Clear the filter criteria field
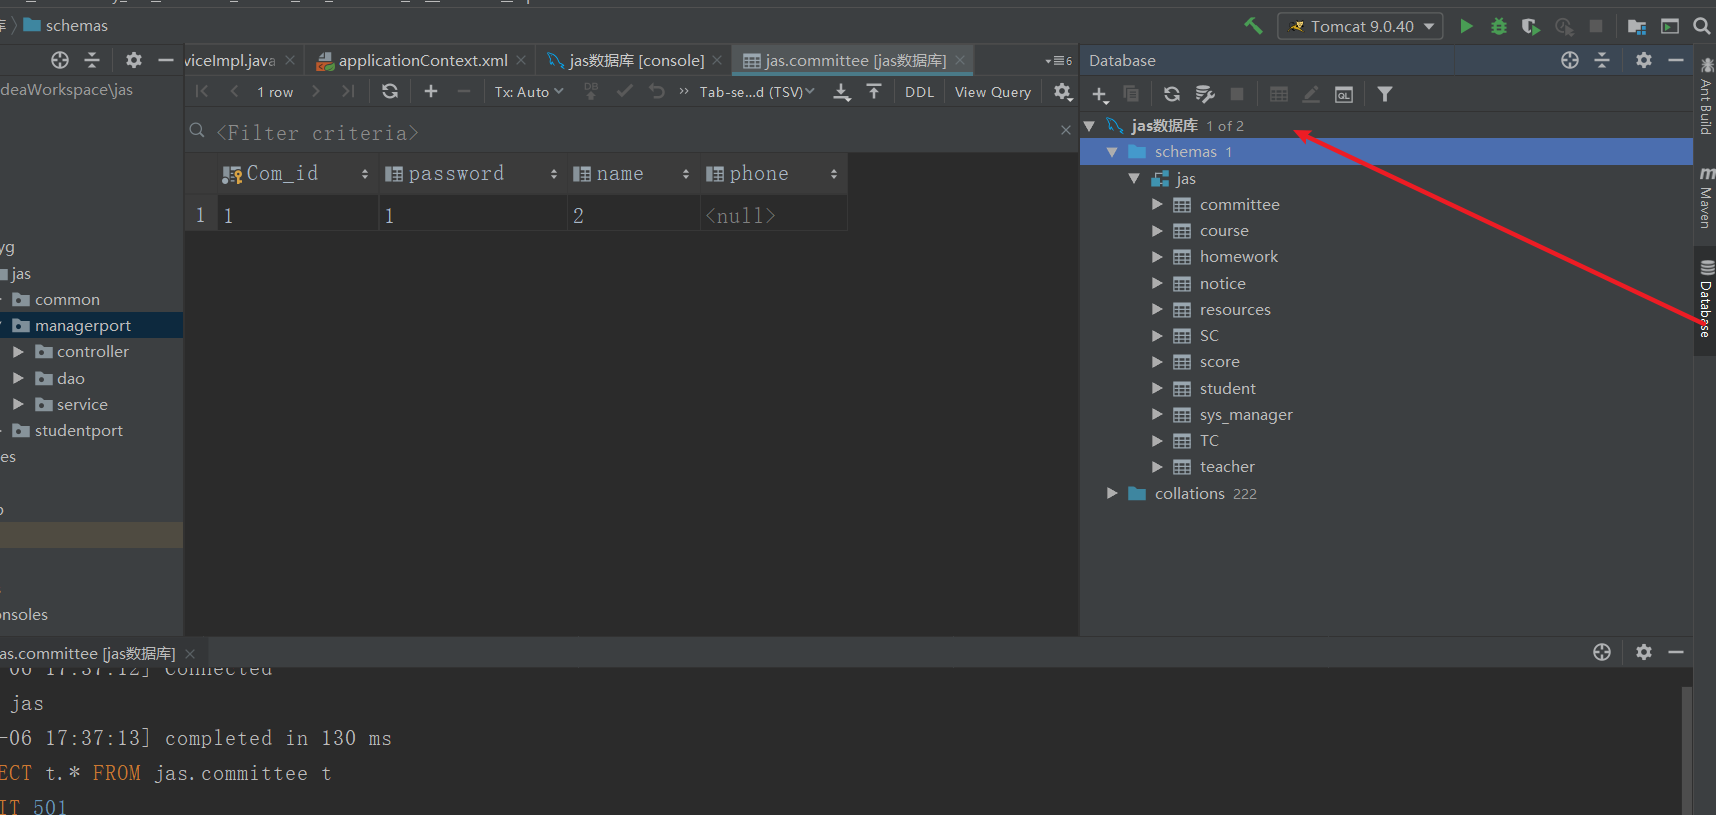This screenshot has width=1716, height=815. coord(1066,130)
